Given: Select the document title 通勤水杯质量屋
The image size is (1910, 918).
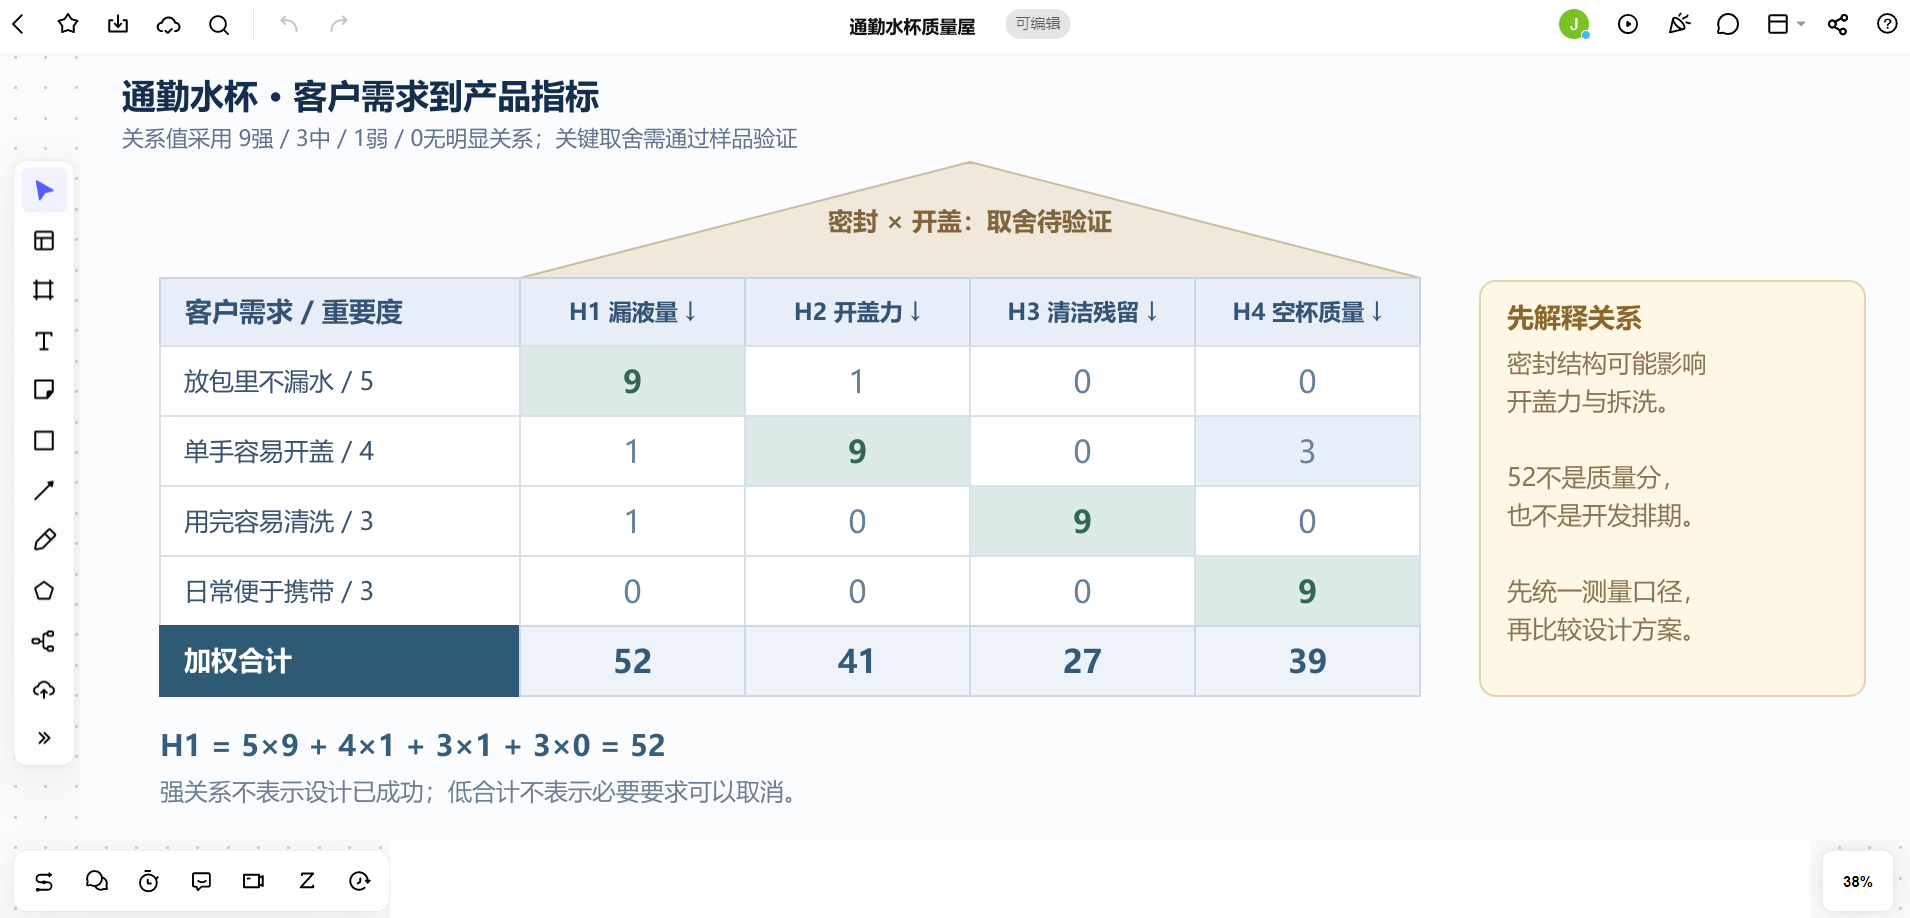Looking at the screenshot, I should tap(912, 26).
